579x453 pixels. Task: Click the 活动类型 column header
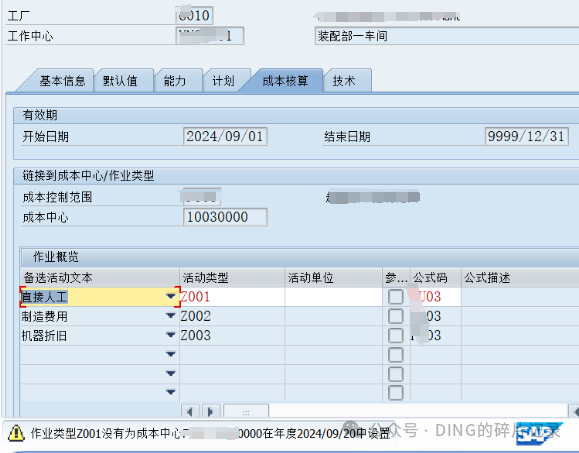point(232,278)
